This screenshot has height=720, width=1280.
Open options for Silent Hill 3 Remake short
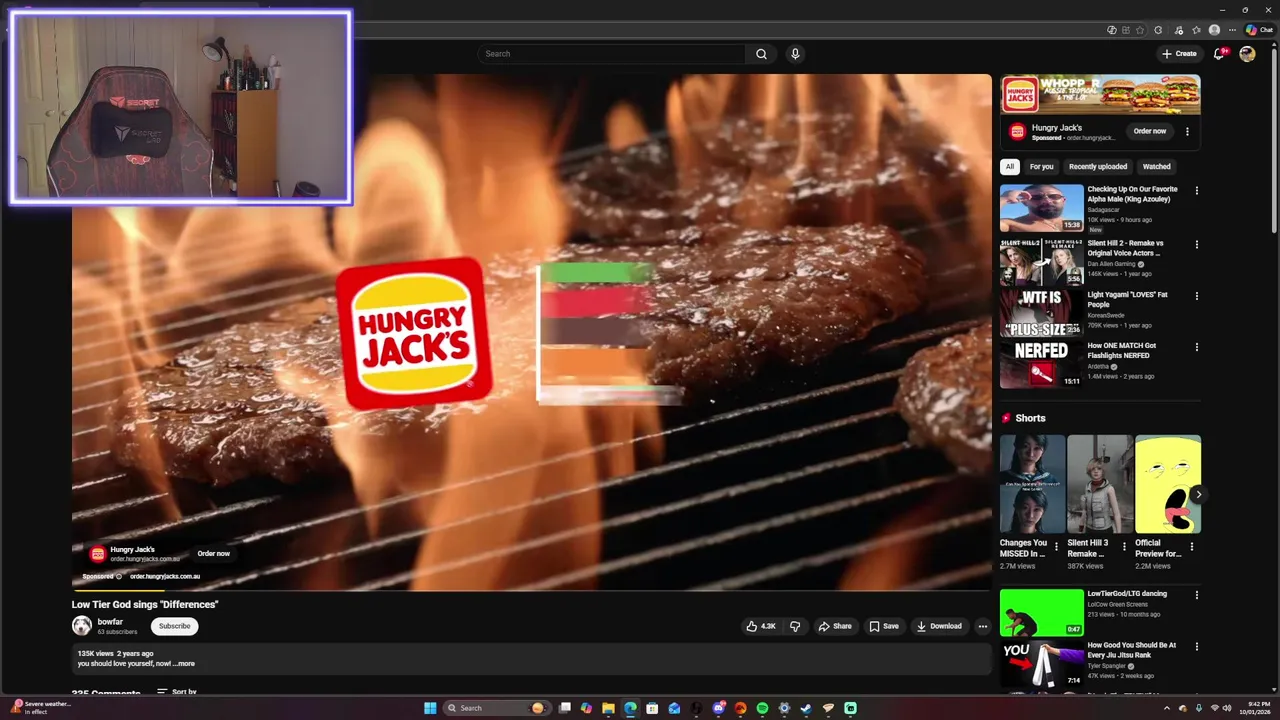(1124, 547)
